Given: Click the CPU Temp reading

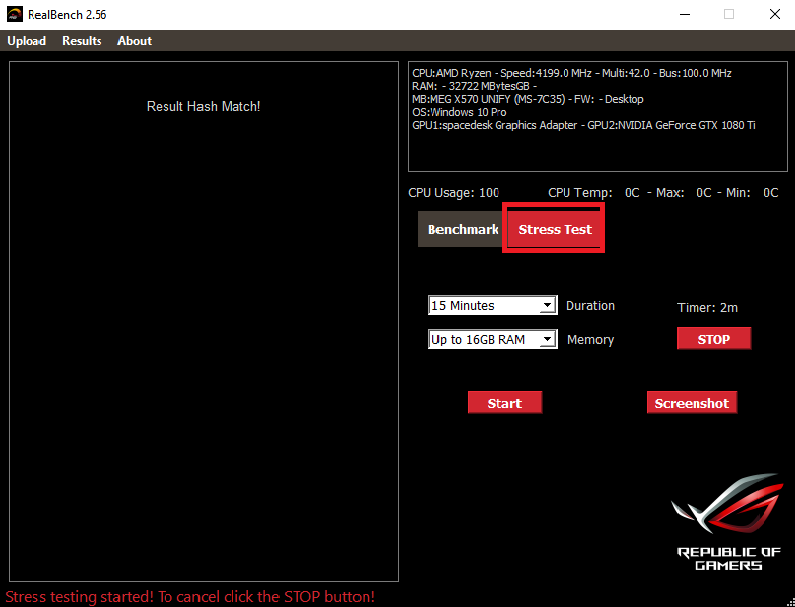Looking at the screenshot, I should pos(594,193).
